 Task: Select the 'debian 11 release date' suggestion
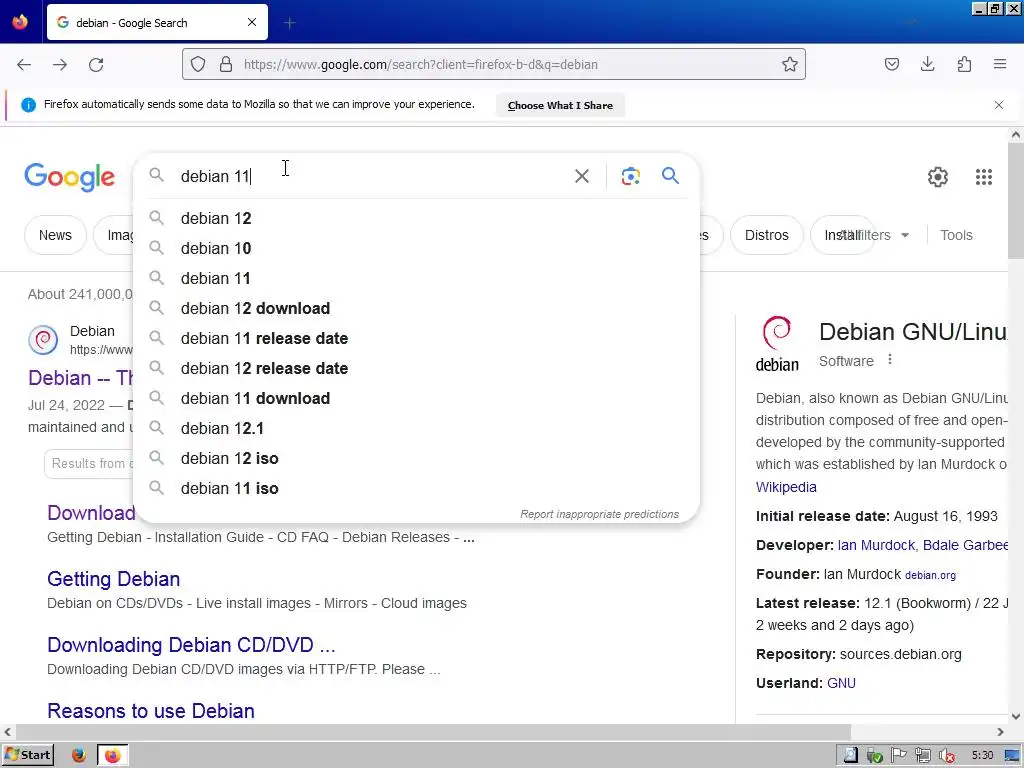pyautogui.click(x=416, y=338)
